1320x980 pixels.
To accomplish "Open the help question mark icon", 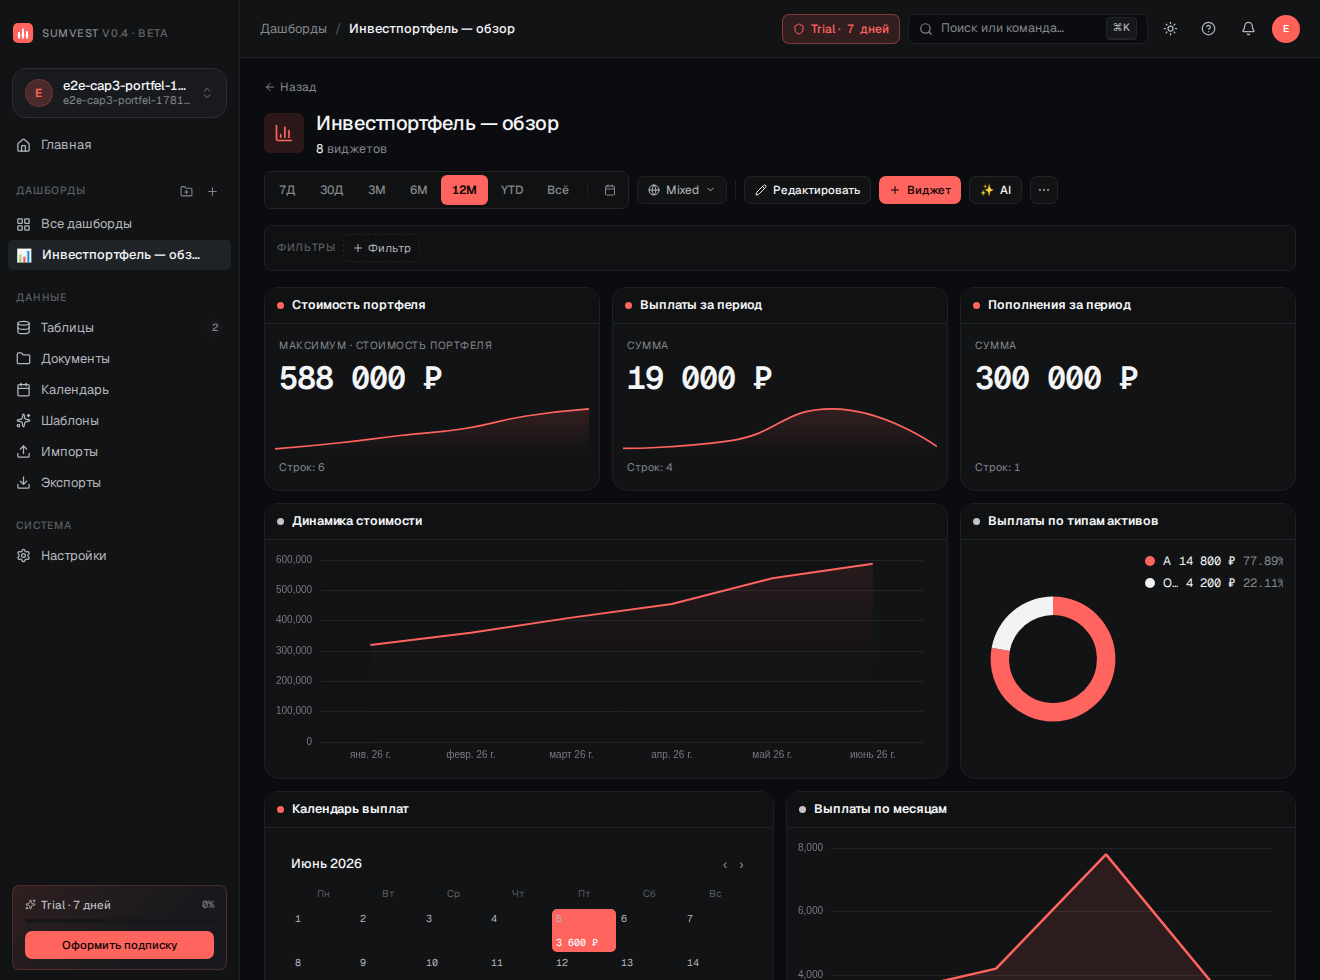I will tap(1209, 29).
